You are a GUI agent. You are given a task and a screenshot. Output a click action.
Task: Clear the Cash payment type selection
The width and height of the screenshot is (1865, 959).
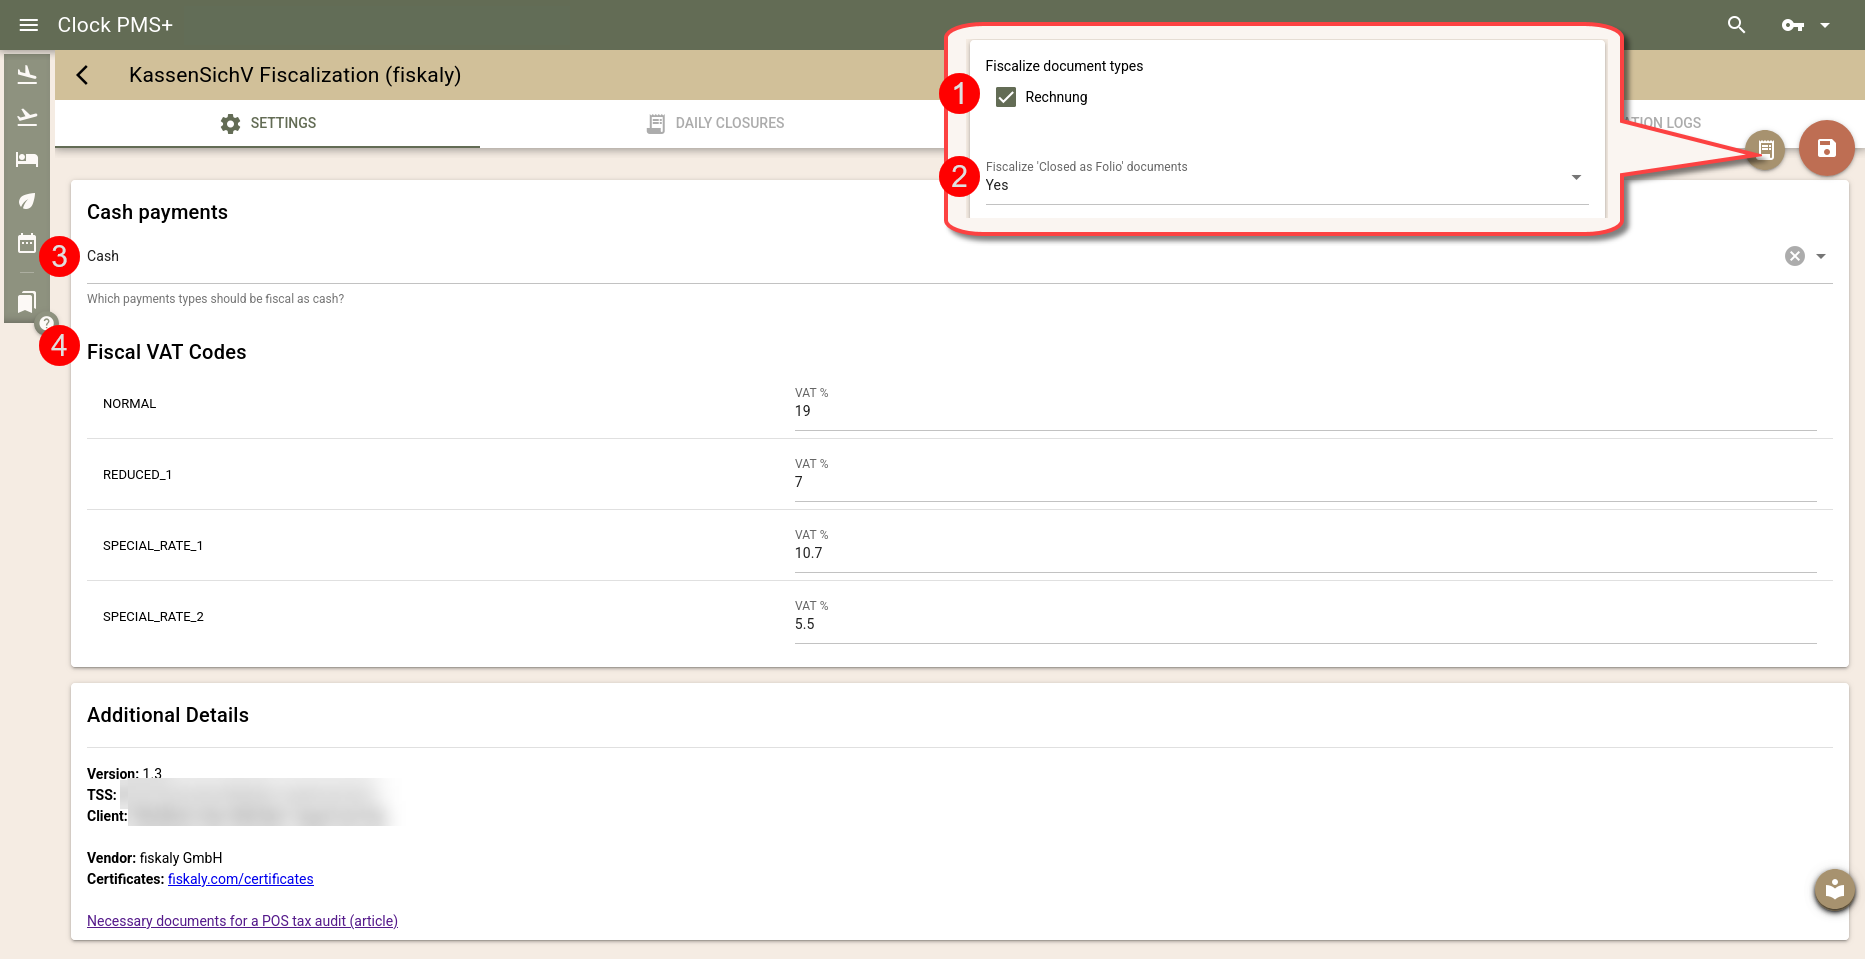tap(1795, 256)
